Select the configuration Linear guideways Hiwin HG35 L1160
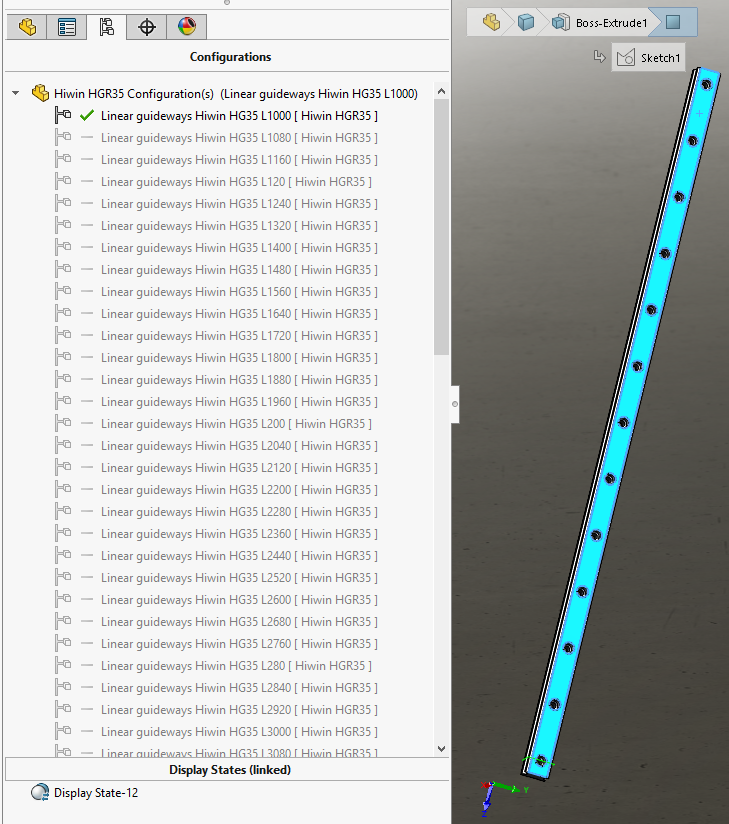729x824 pixels. pos(239,160)
